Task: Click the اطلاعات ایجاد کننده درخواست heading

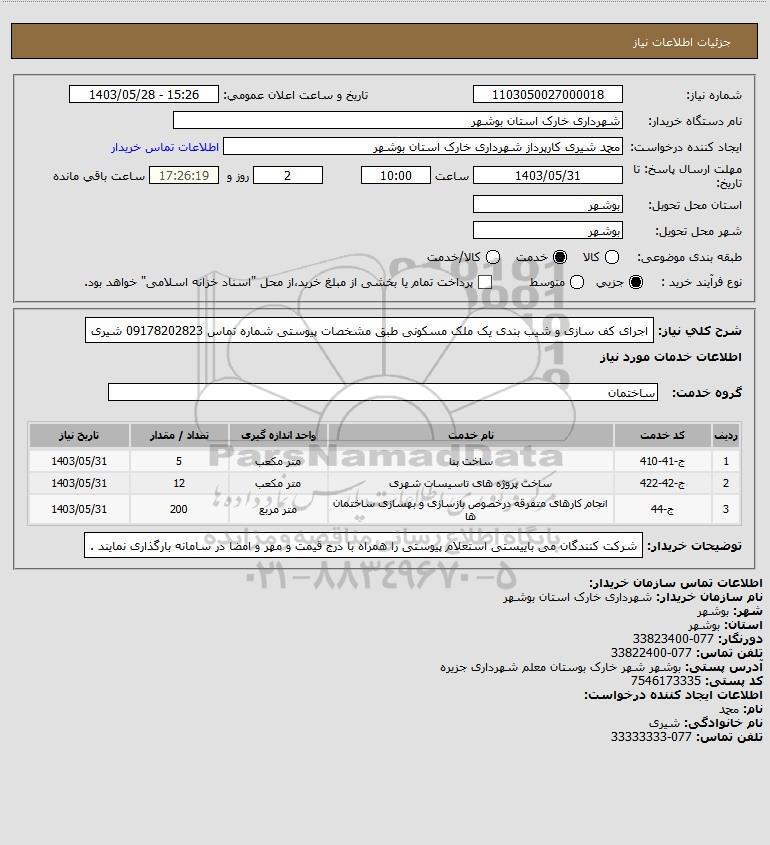Action: [673, 695]
